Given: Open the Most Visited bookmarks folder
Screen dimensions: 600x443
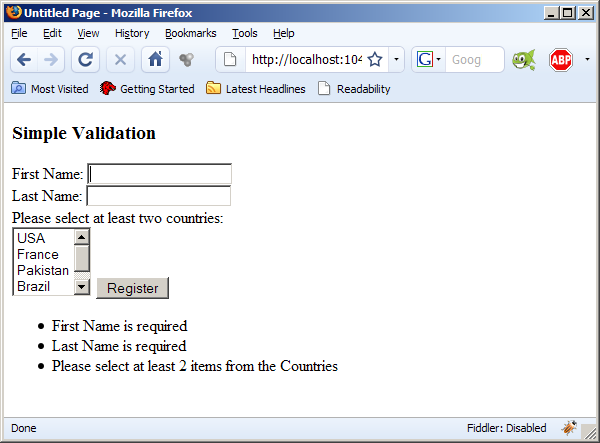Looking at the screenshot, I should coord(50,89).
